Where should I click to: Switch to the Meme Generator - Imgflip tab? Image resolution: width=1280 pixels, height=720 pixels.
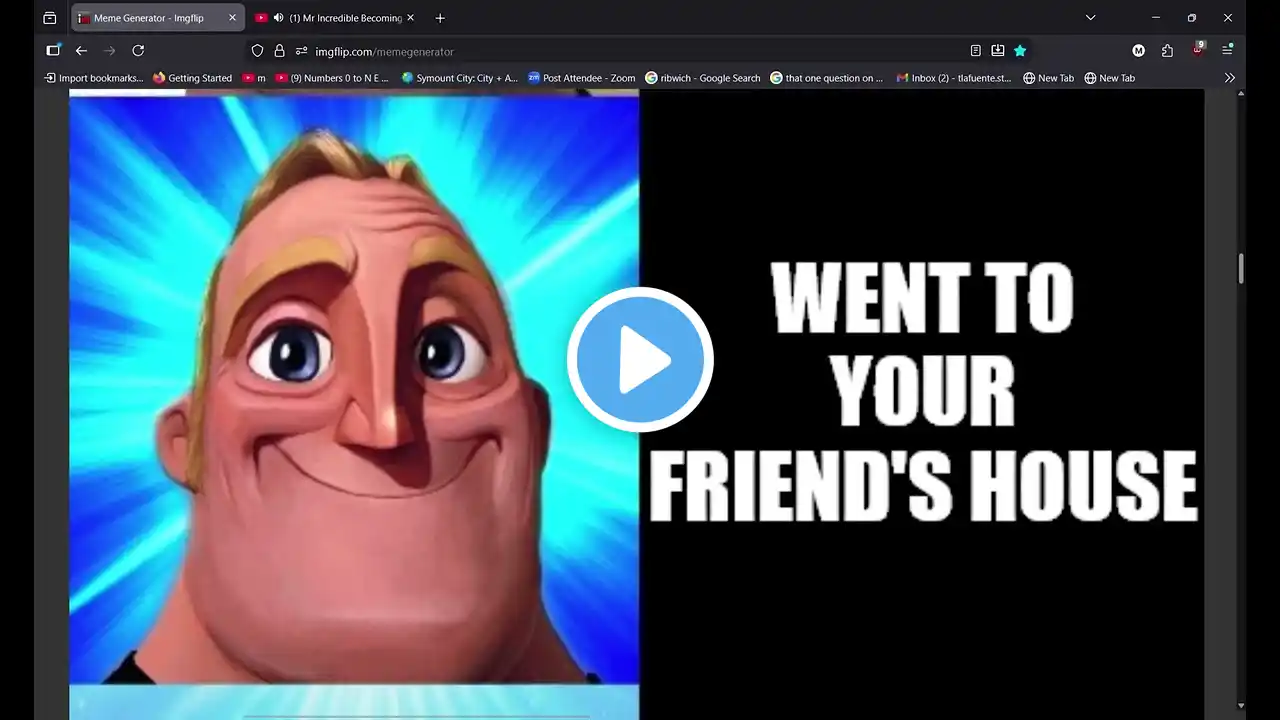pos(157,18)
